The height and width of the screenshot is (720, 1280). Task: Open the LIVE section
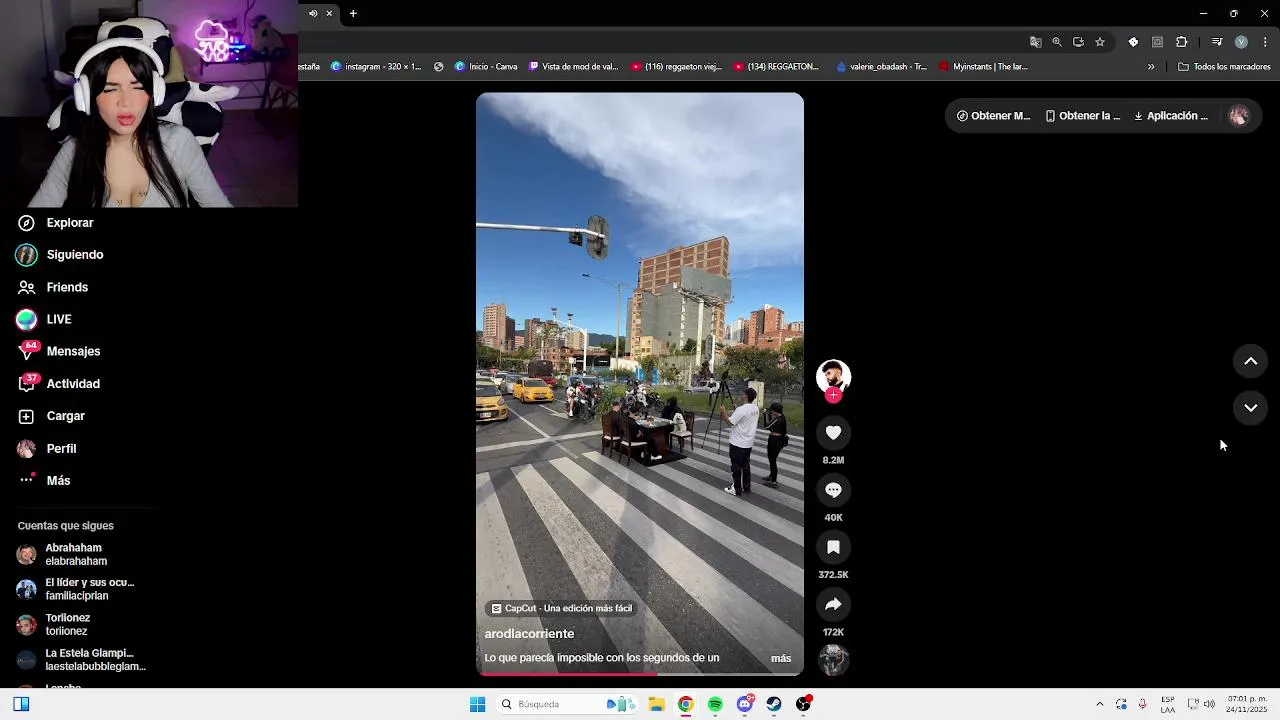[44, 319]
